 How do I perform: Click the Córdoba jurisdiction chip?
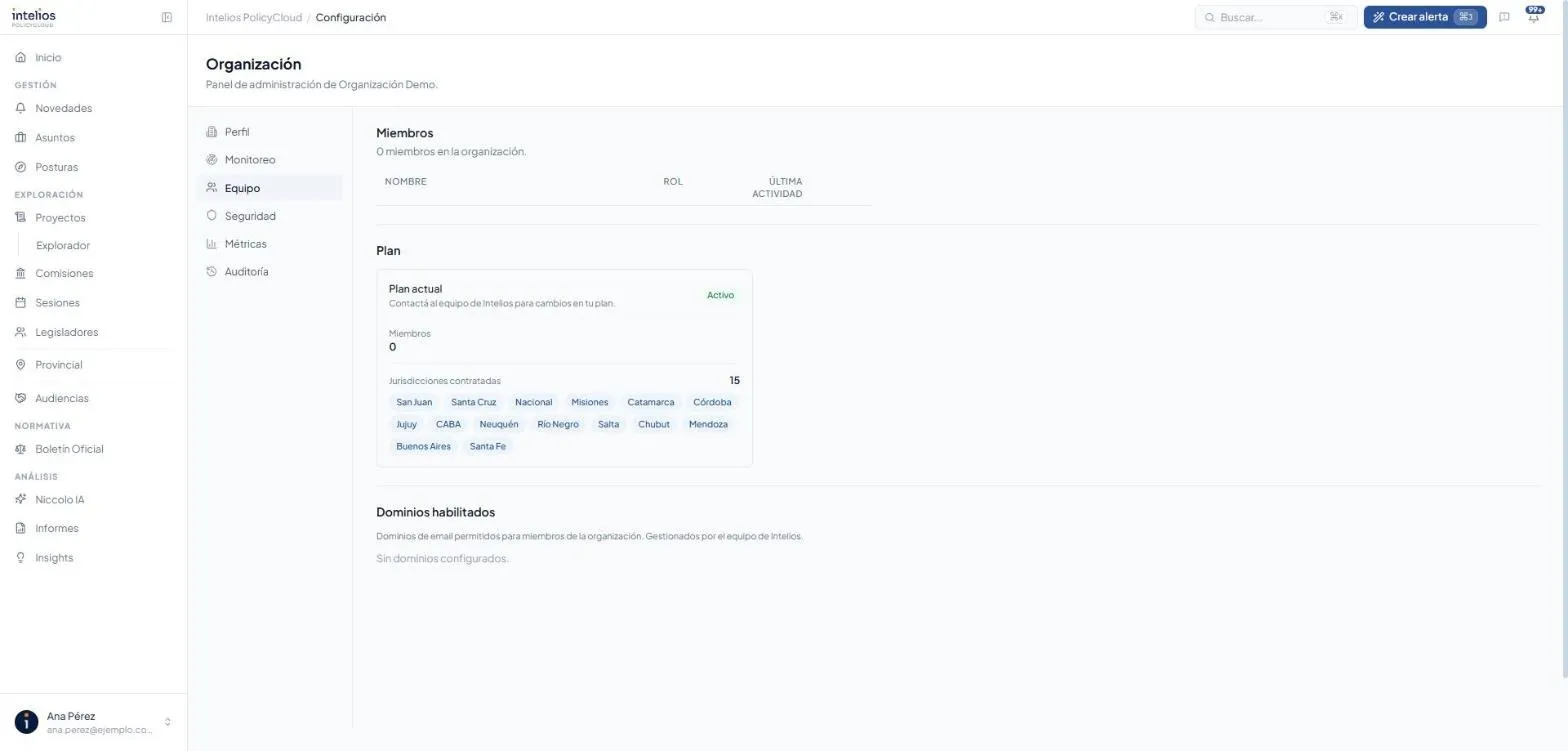tap(712, 402)
